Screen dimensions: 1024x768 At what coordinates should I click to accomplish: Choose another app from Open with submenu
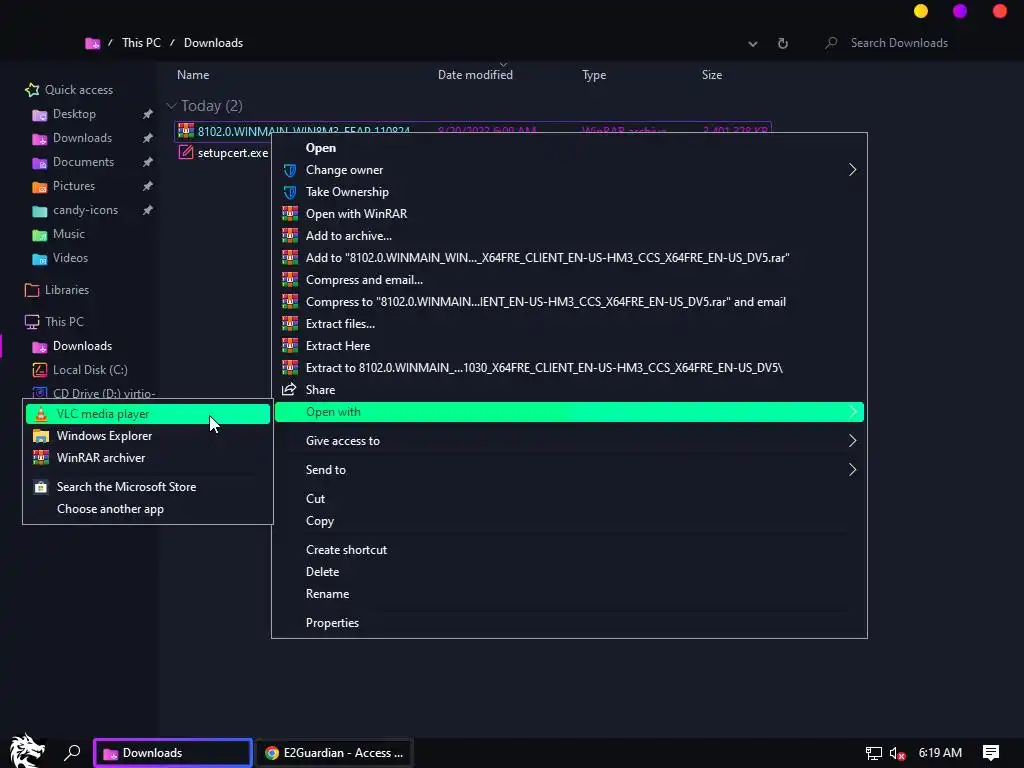pyautogui.click(x=148, y=509)
